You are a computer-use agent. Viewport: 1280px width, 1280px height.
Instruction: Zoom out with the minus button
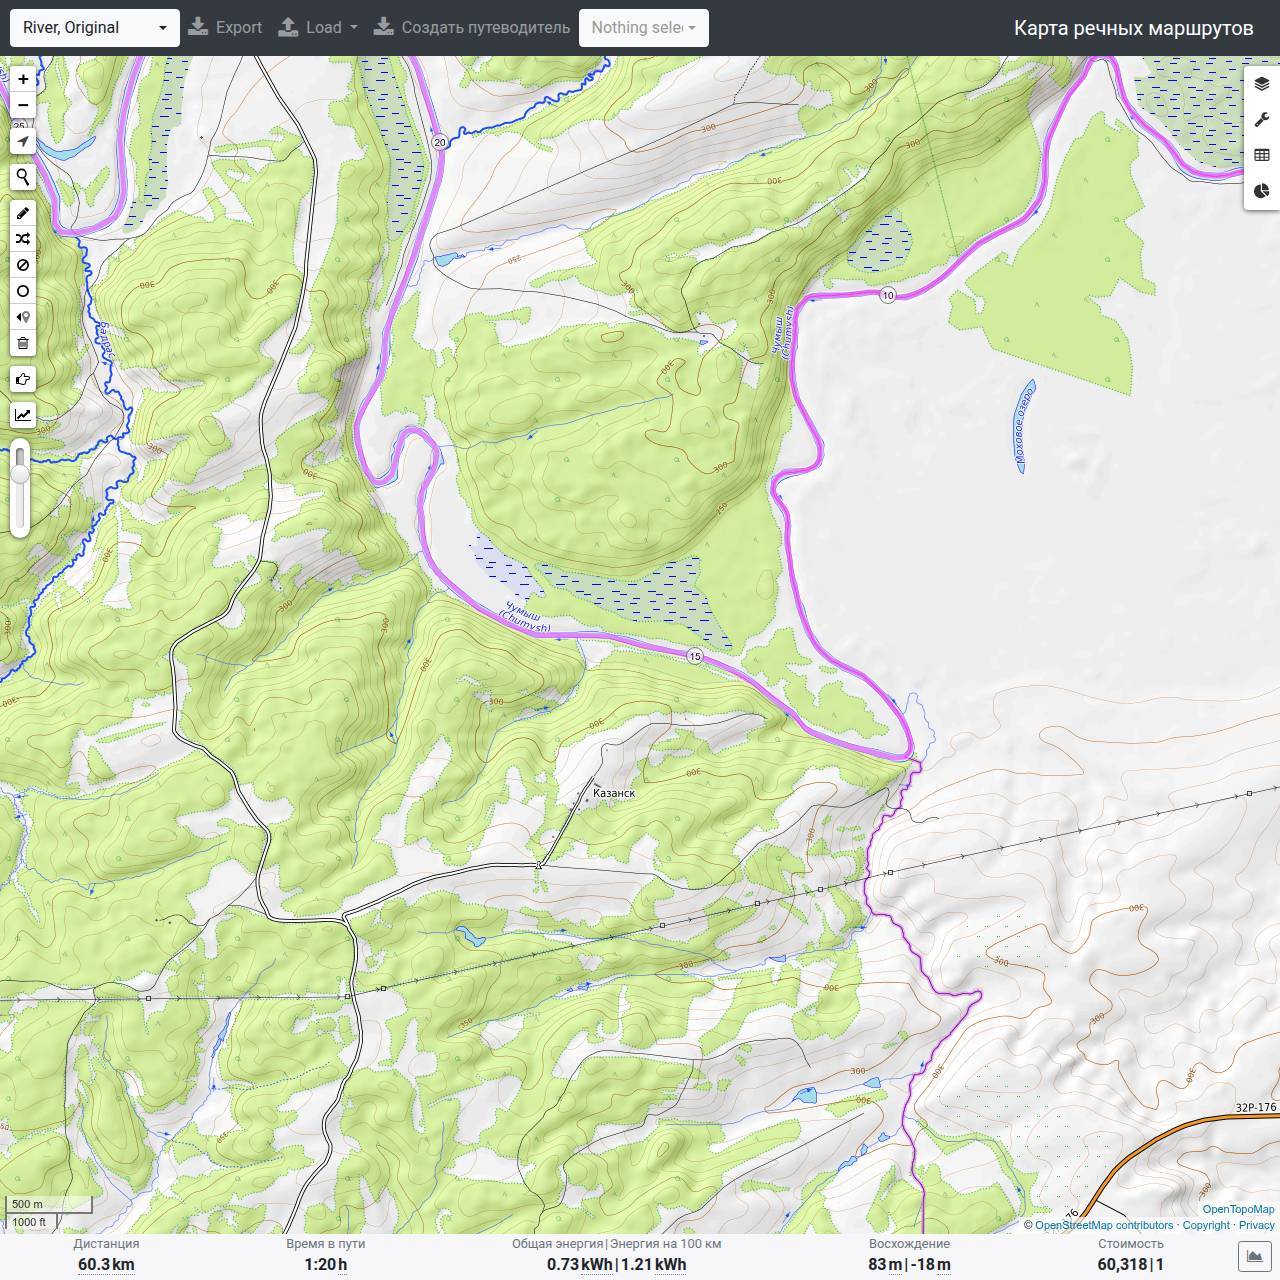tap(23, 105)
